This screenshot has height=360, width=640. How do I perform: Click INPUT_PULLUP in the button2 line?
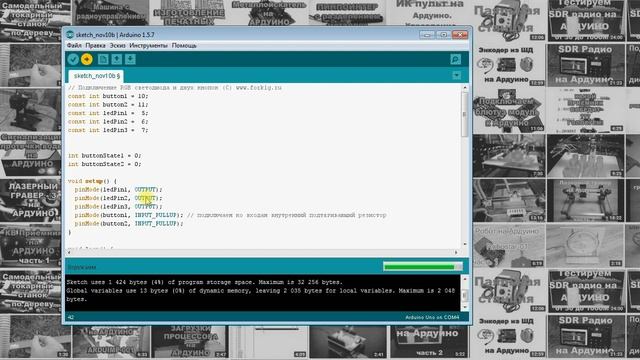coord(156,224)
